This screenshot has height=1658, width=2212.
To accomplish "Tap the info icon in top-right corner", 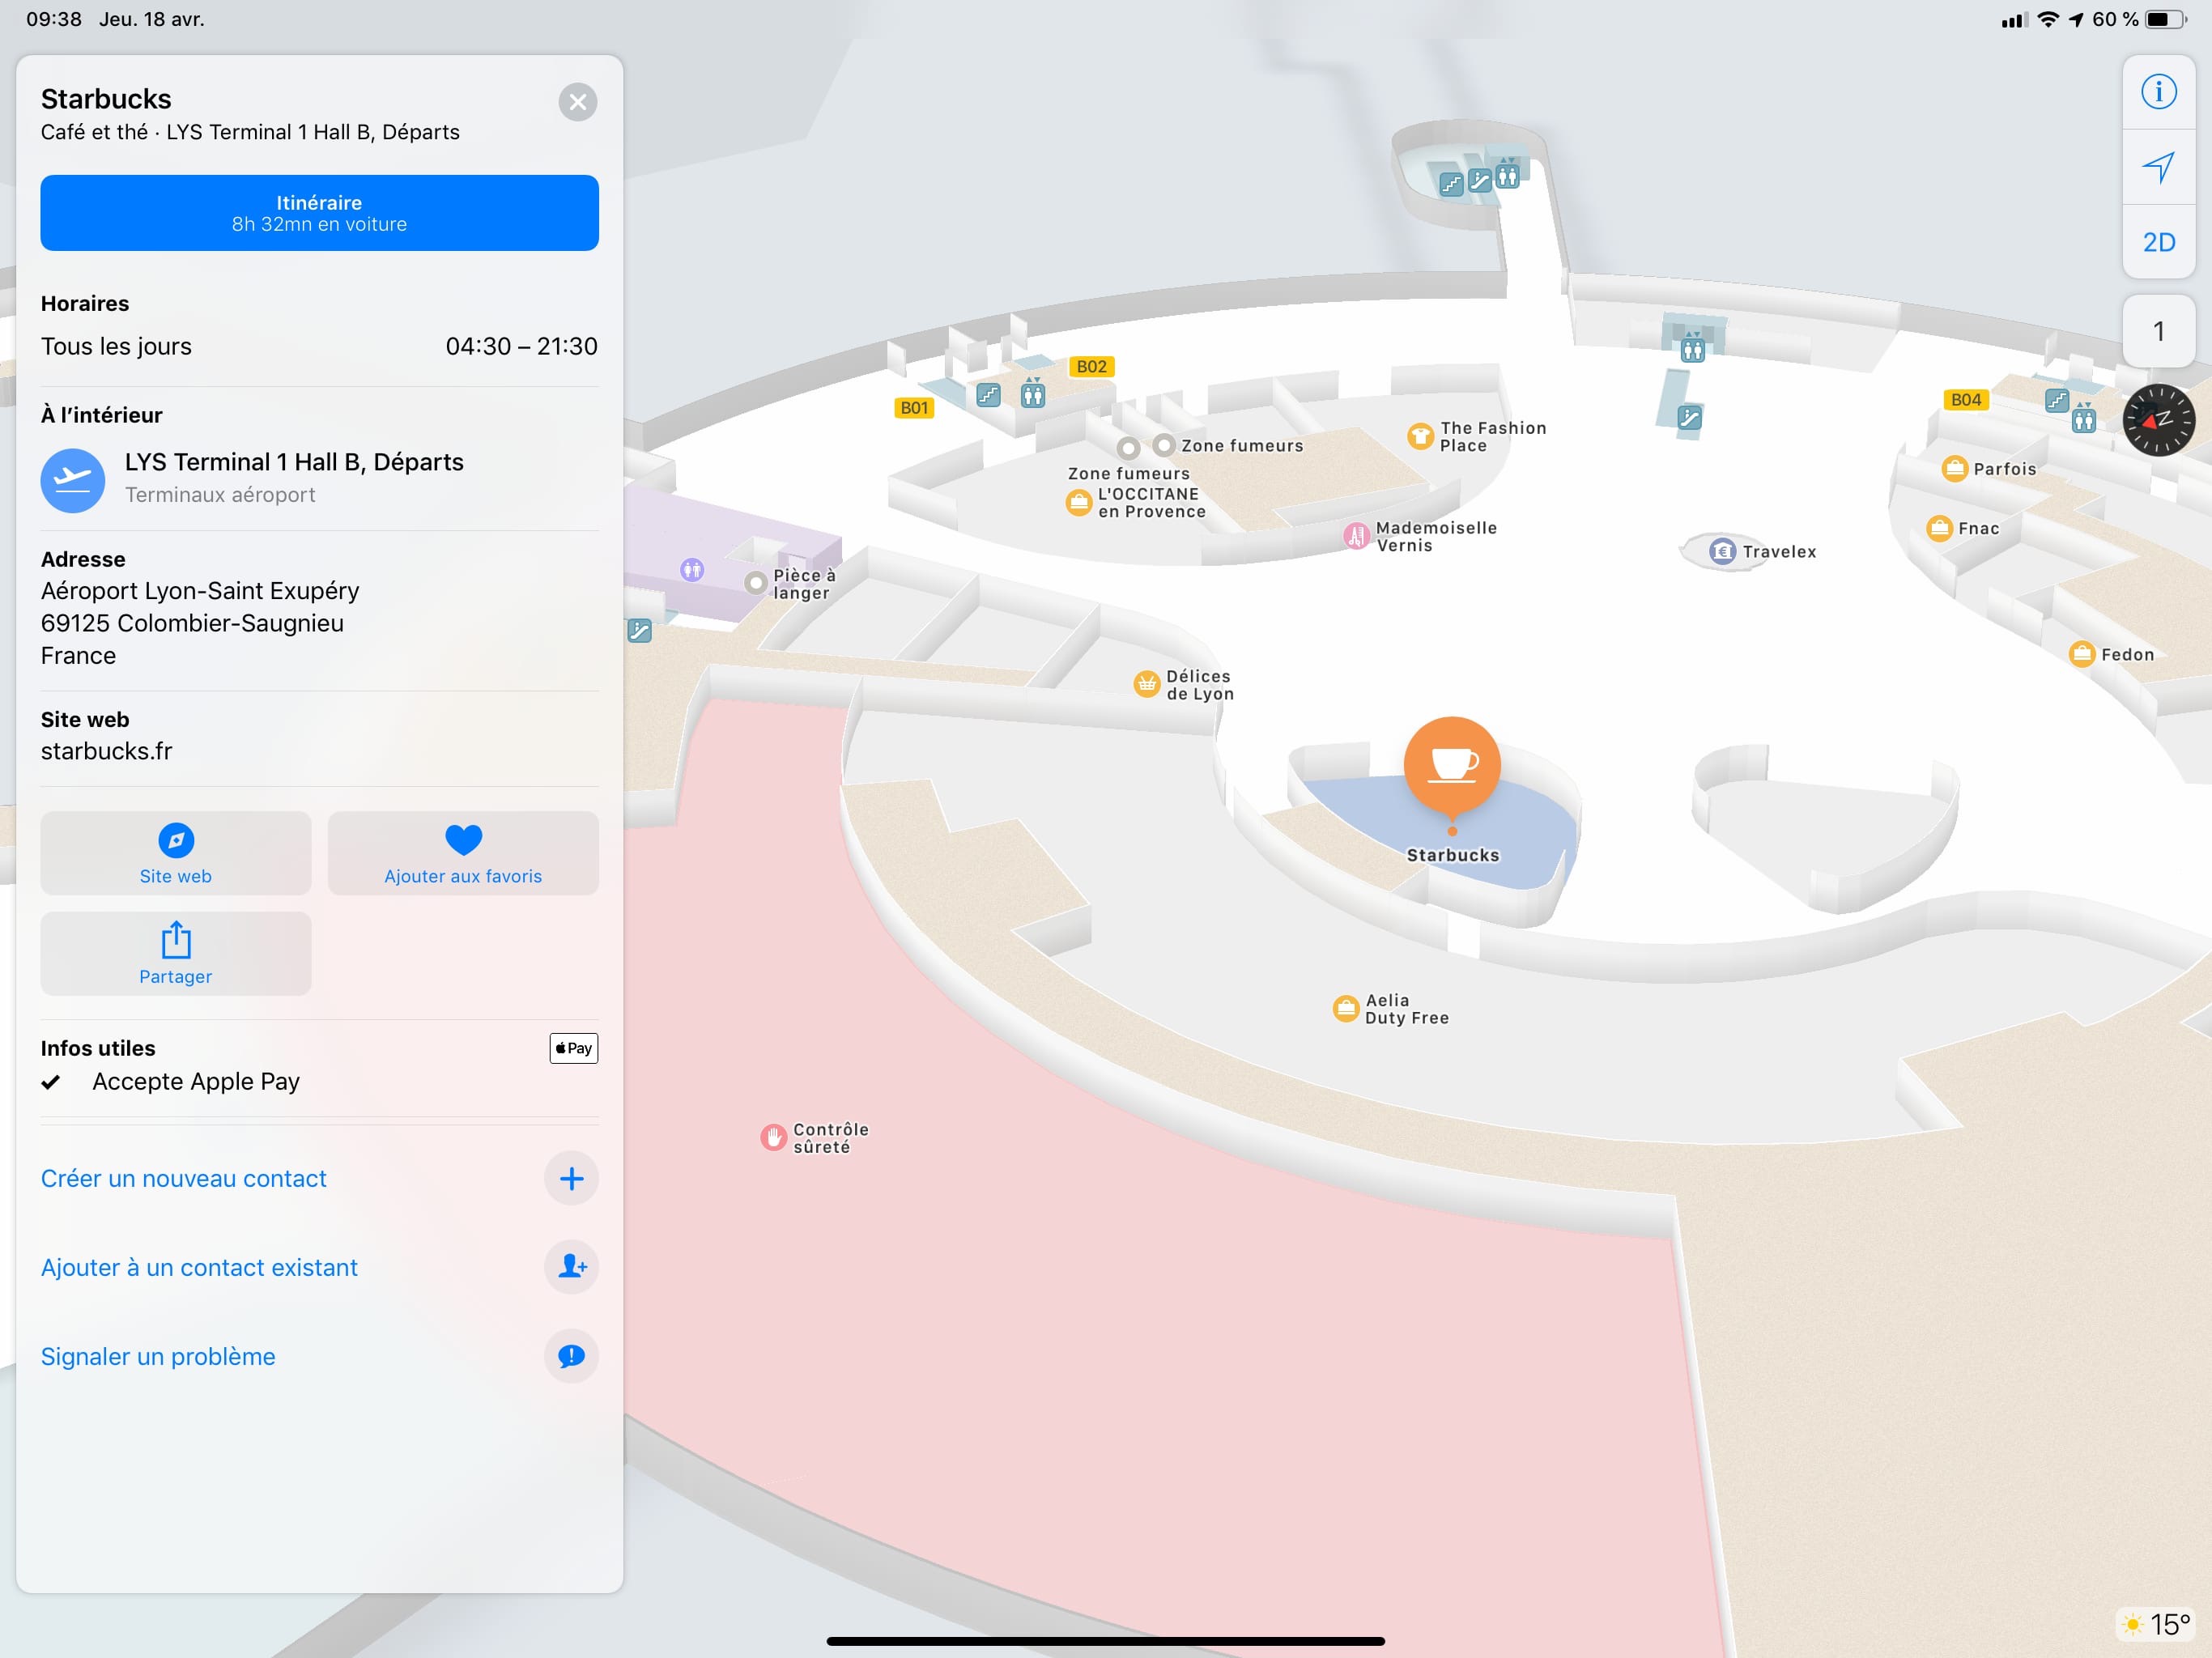I will 2159,92.
